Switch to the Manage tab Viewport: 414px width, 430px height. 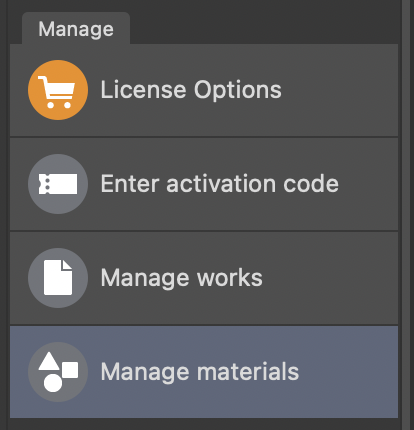pos(76,29)
